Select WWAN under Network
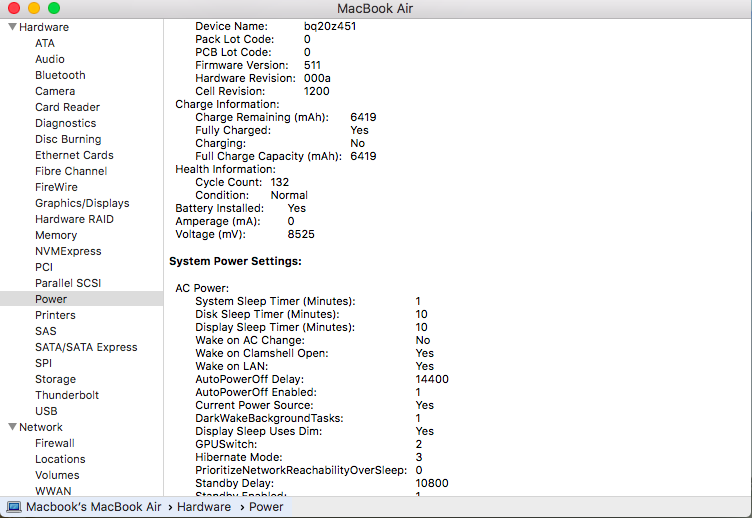This screenshot has width=752, height=518. coord(53,491)
